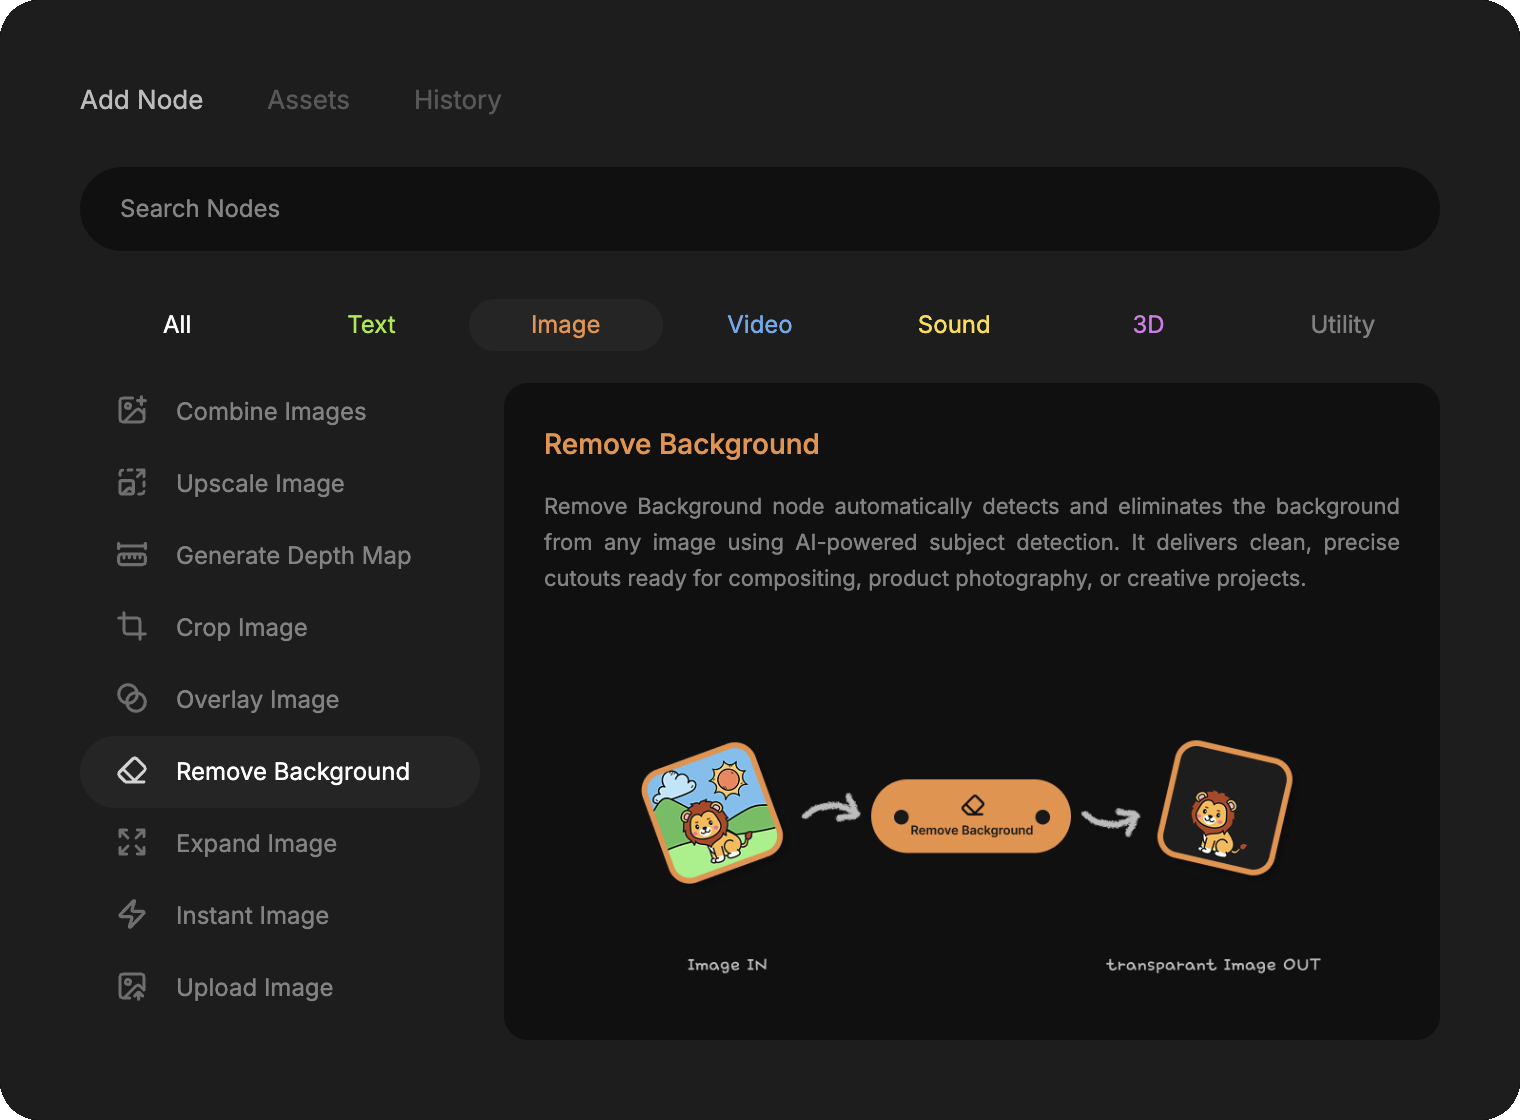Click in the Search Nodes field

click(x=759, y=209)
